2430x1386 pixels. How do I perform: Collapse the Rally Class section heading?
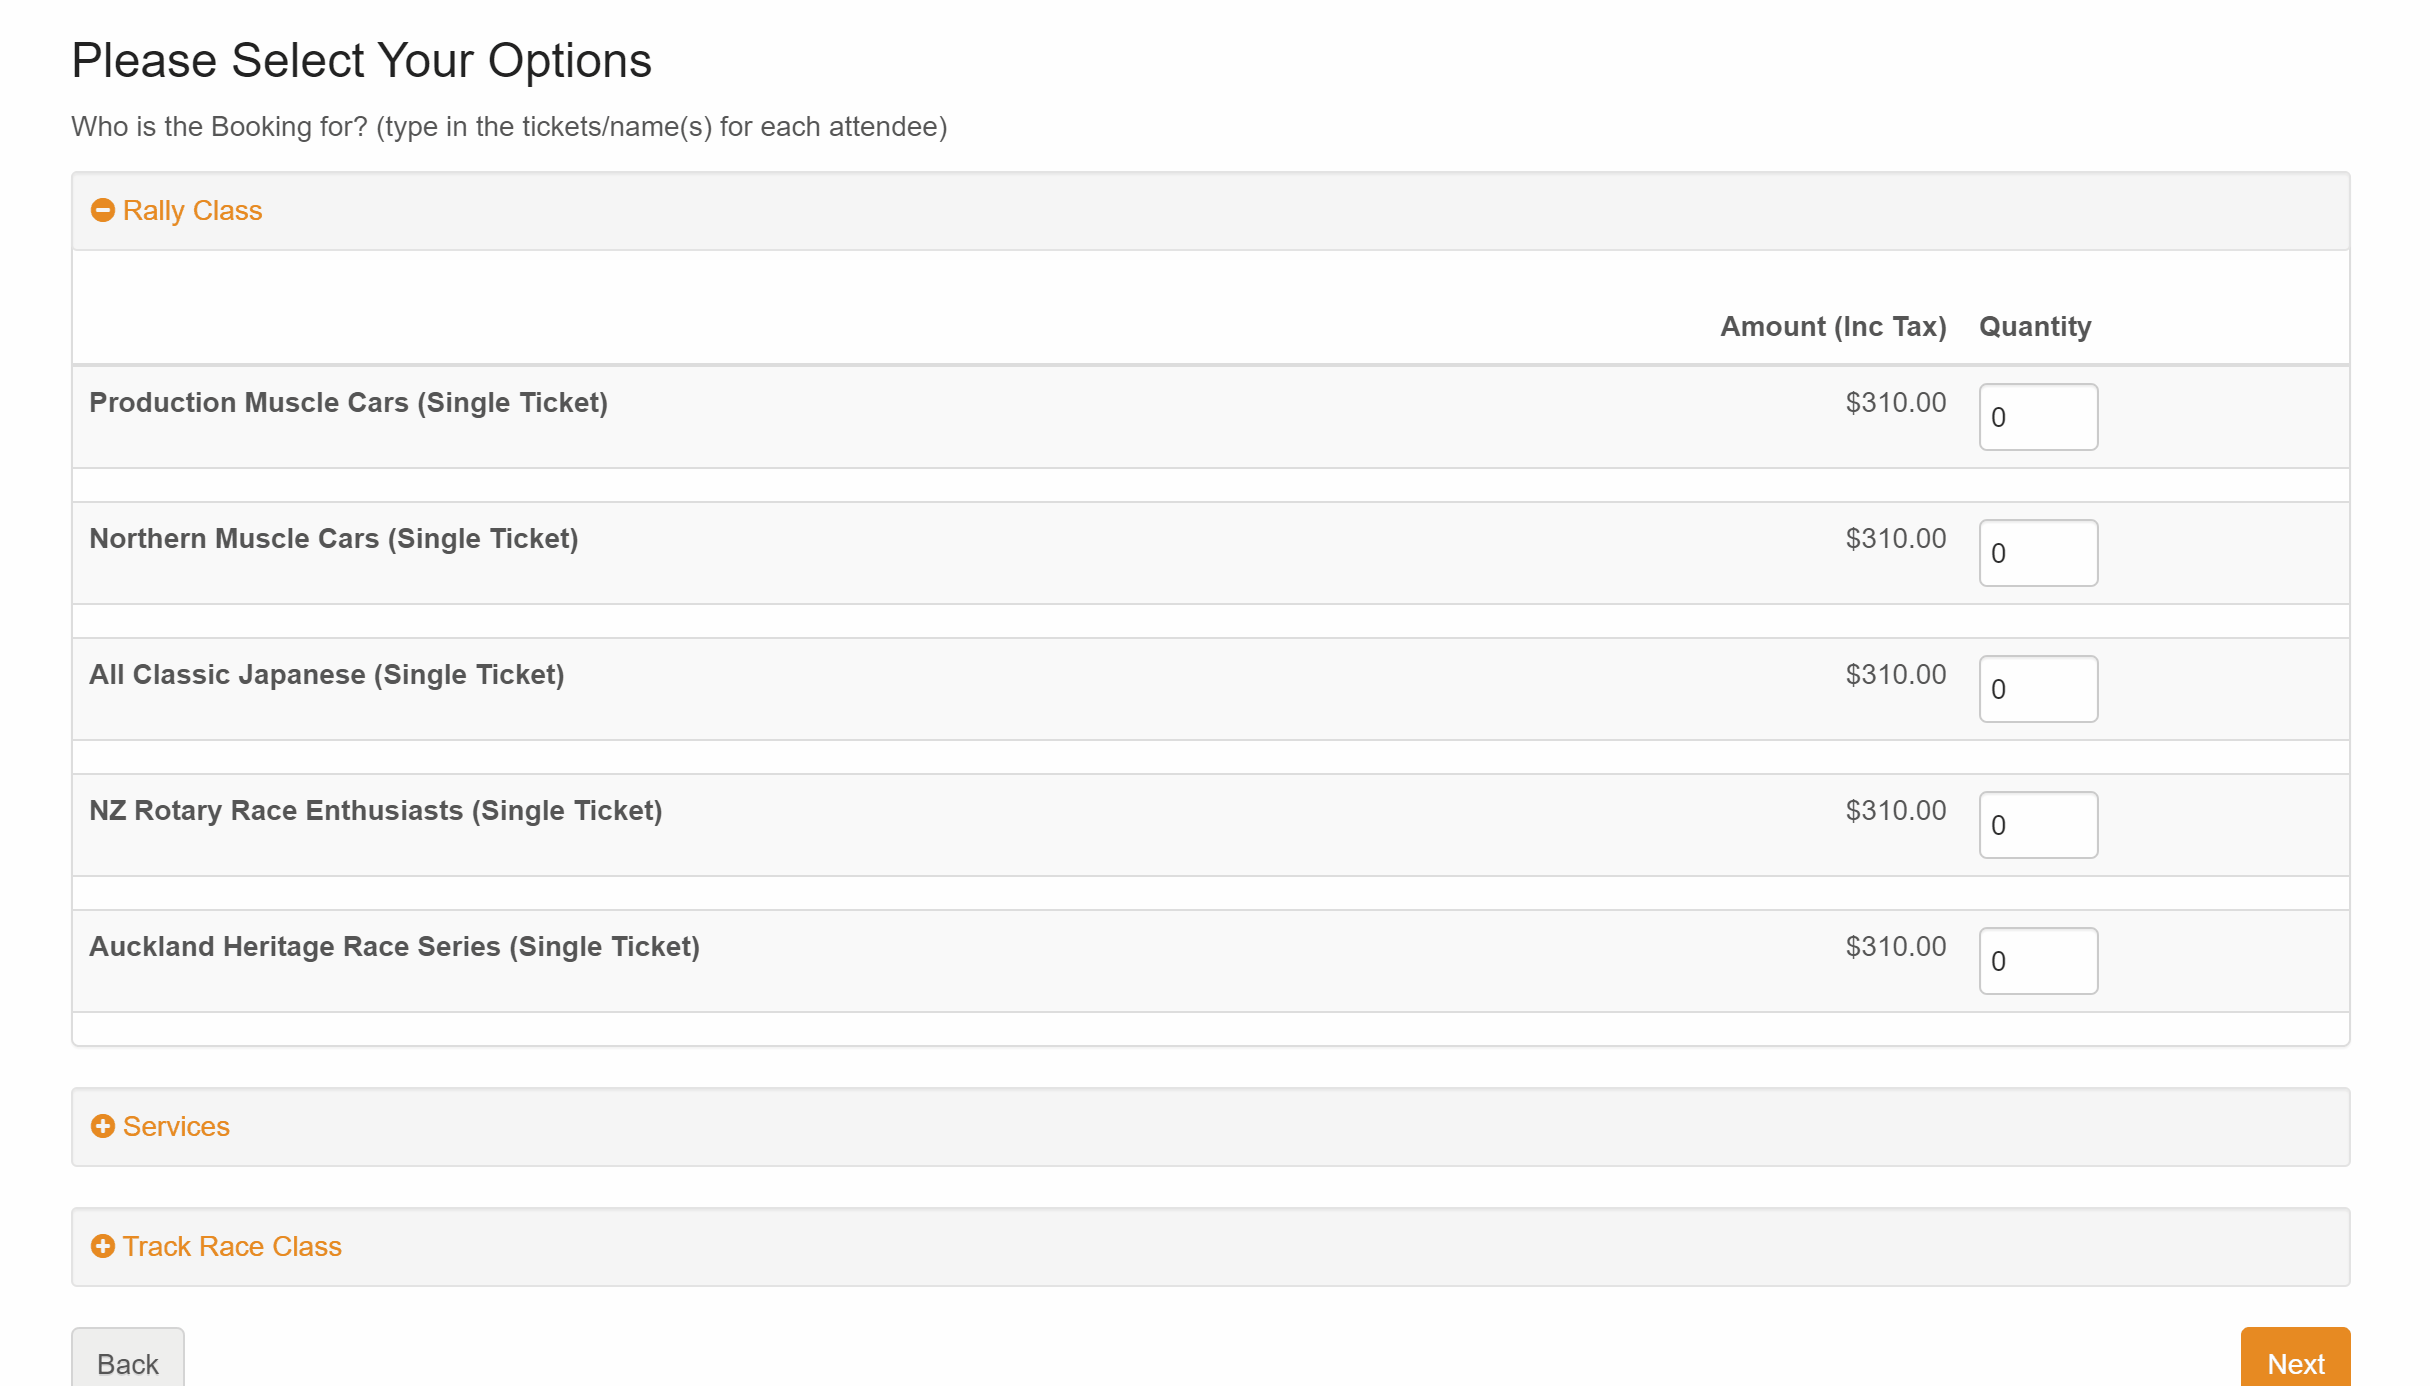192,210
